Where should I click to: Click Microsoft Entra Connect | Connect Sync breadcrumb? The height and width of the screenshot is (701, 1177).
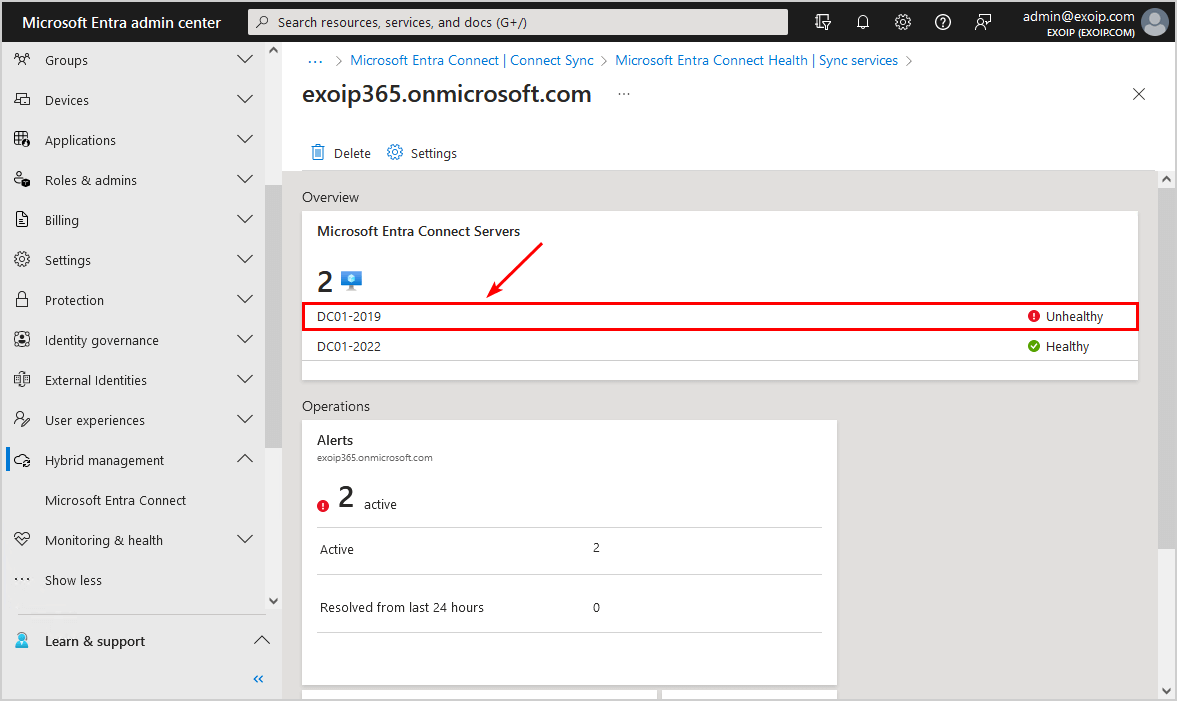tap(471, 60)
